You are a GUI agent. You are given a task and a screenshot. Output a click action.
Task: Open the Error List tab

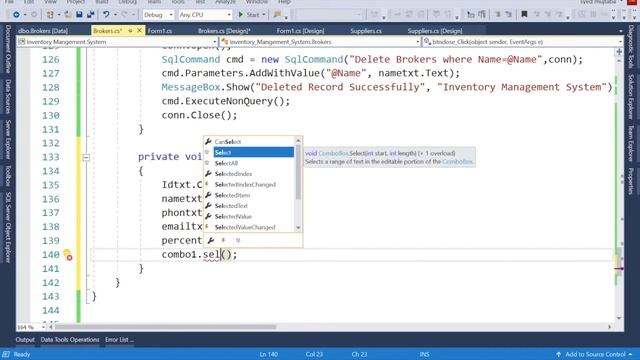(119, 340)
